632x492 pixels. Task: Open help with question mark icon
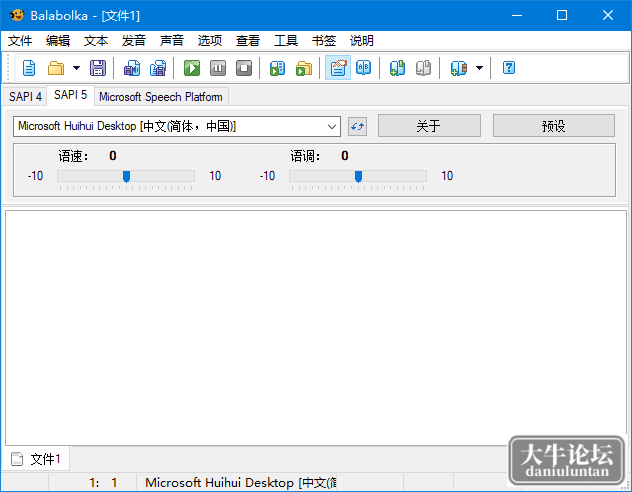coord(509,68)
